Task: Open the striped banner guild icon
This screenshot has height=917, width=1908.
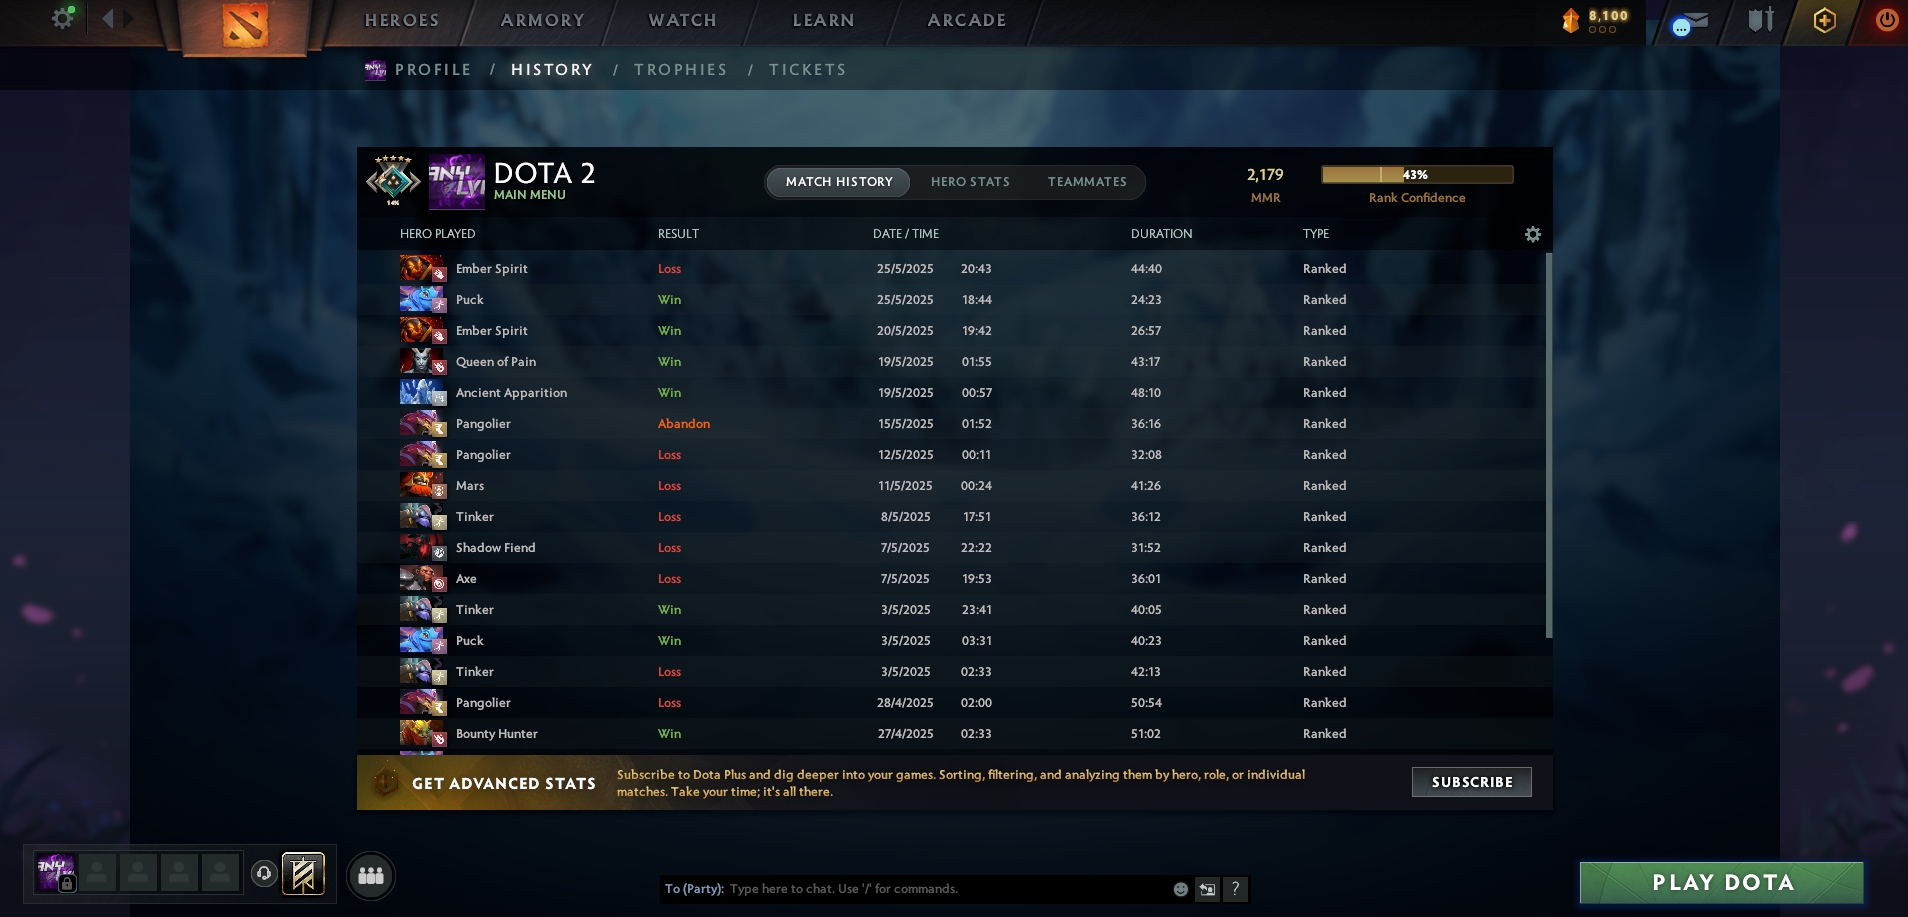Action: point(303,874)
